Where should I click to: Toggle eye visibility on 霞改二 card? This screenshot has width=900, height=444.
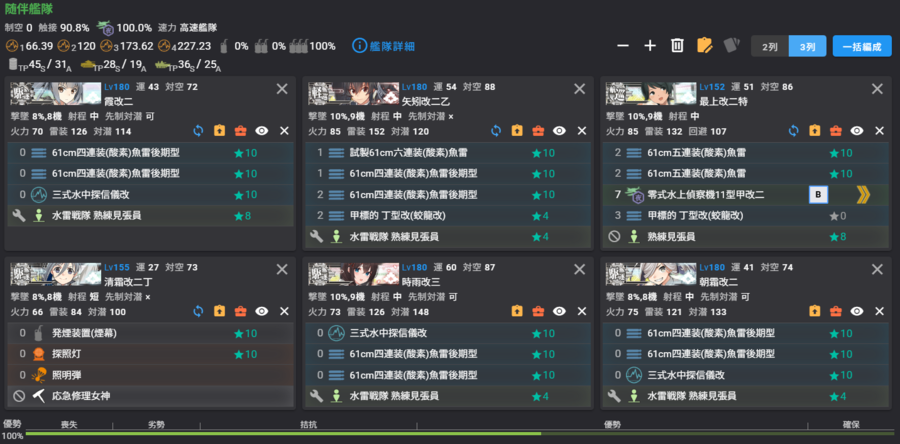262,131
